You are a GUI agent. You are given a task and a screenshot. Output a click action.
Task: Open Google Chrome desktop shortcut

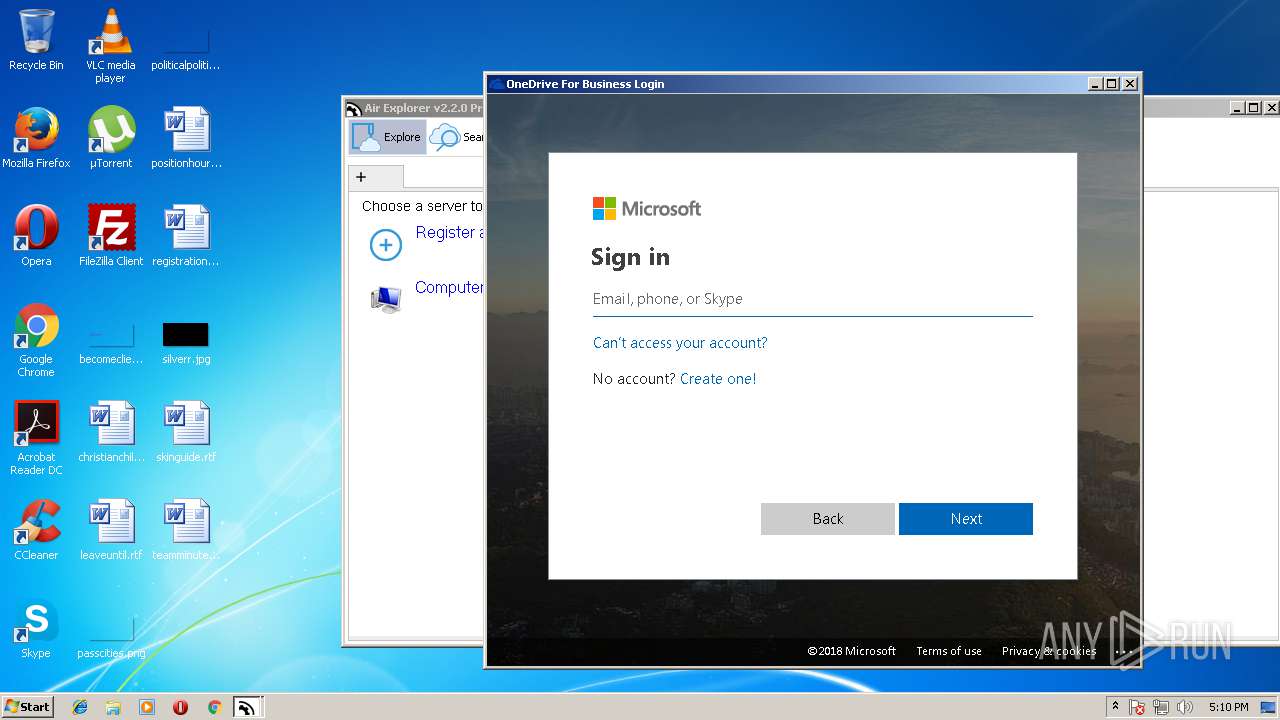pyautogui.click(x=36, y=340)
